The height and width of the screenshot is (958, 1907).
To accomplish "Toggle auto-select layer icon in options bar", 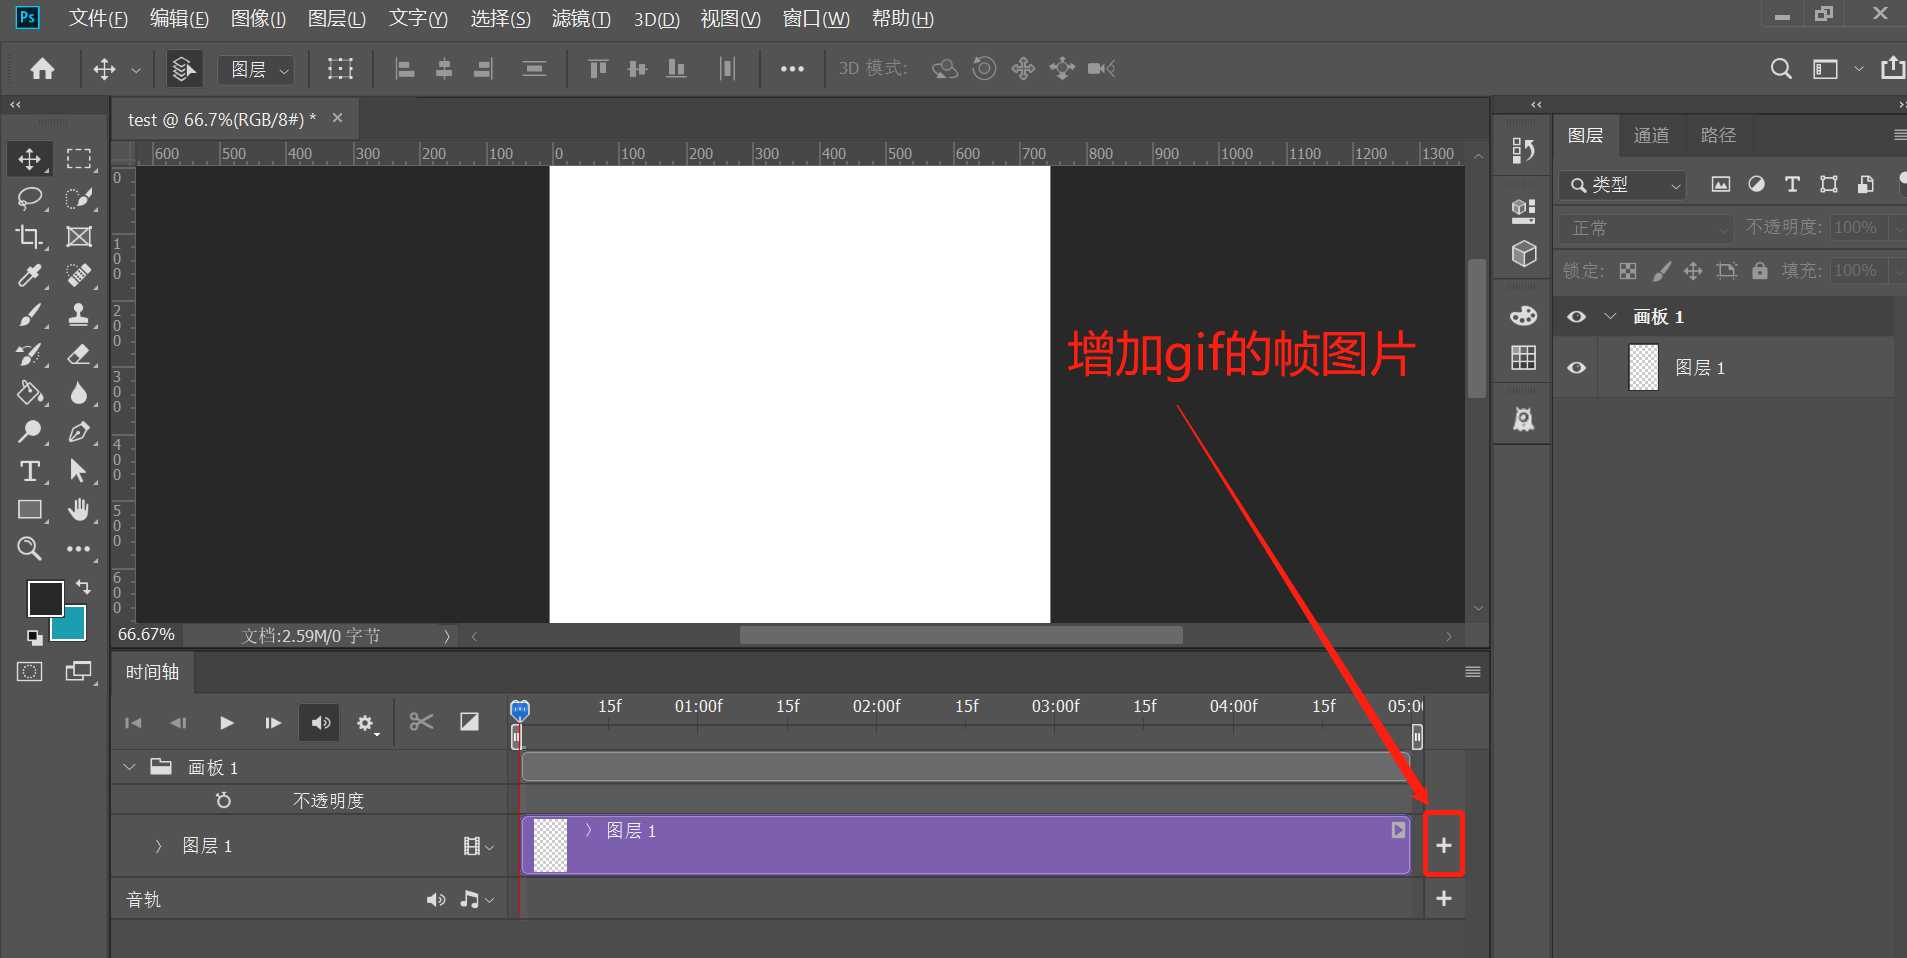I will (184, 69).
